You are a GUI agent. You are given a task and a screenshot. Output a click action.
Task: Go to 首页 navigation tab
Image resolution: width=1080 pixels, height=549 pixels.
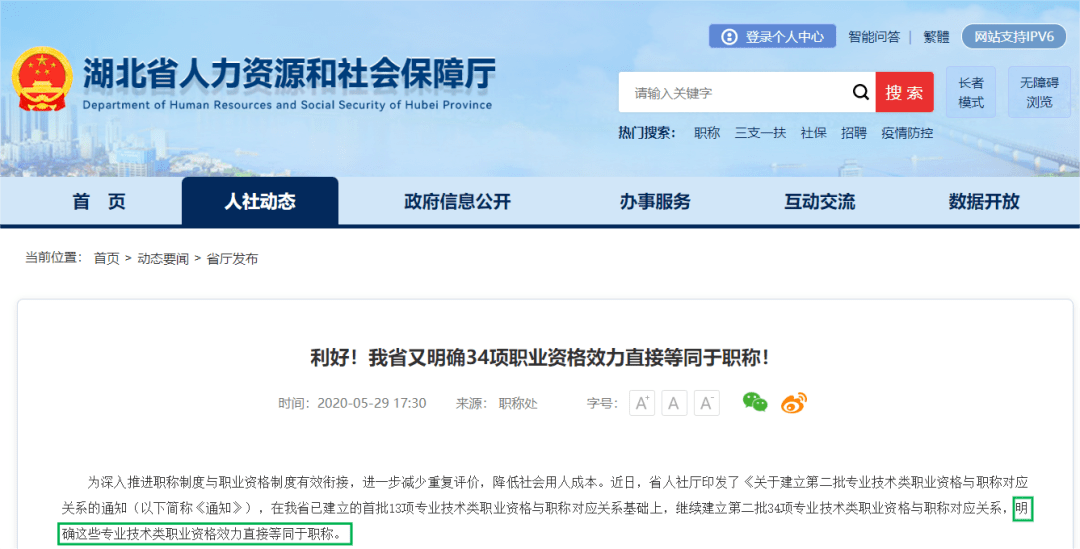coord(99,202)
